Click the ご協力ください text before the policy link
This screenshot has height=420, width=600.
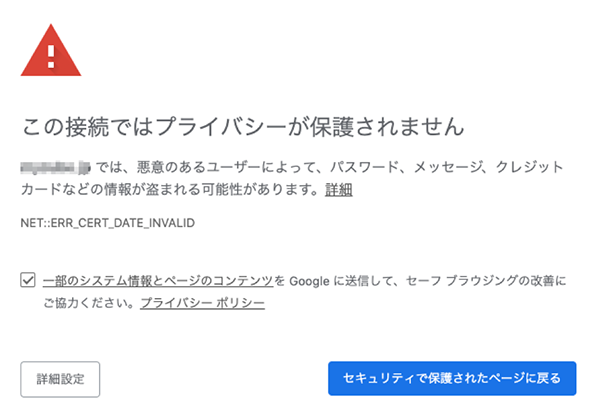pos(86,302)
